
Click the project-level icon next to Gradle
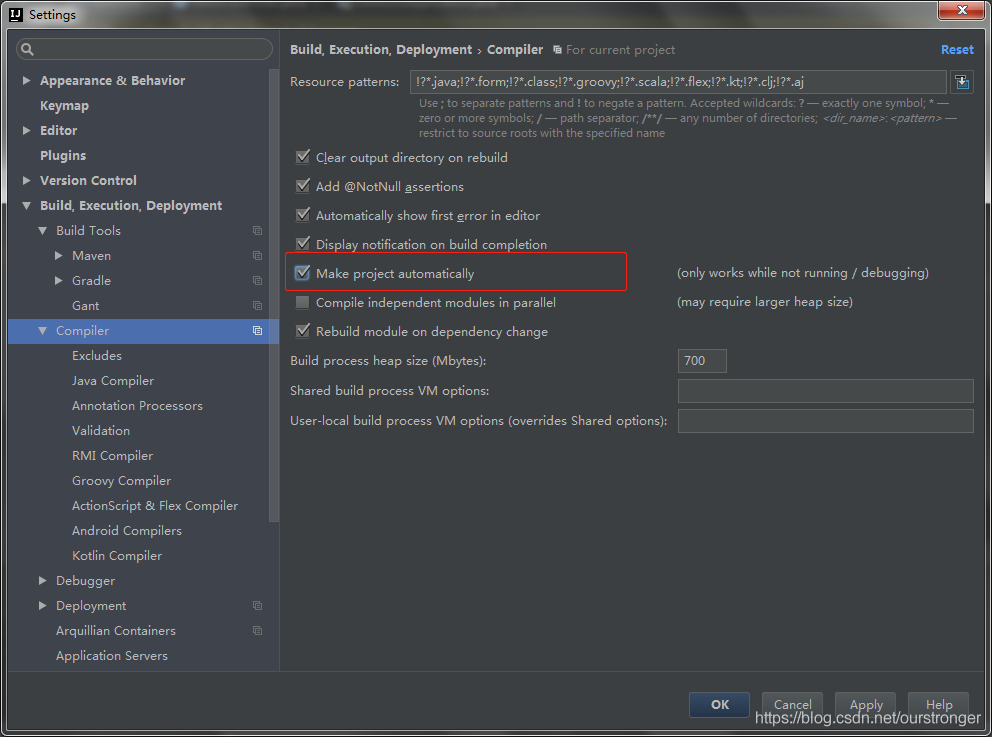tap(257, 280)
